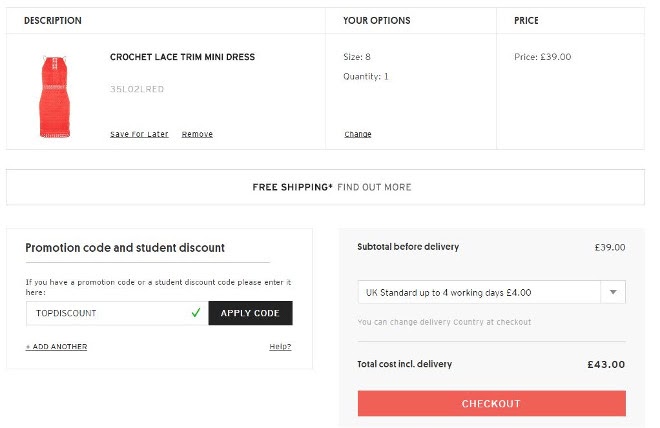Image resolution: width=660 pixels, height=428 pixels.
Task: Focus the TOPDISCOUNT promo code field
Action: [117, 313]
